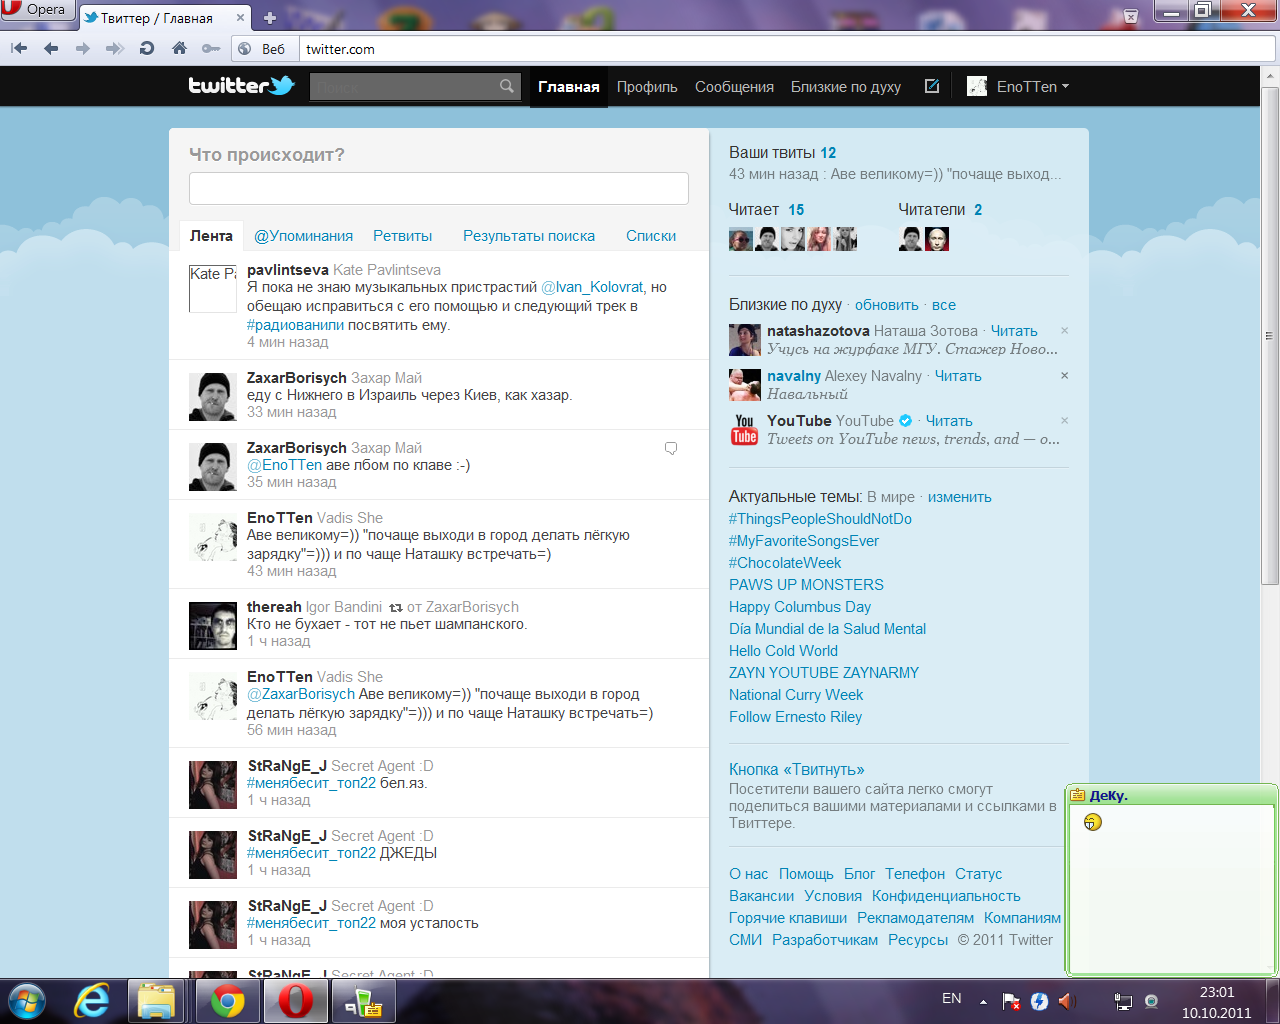The width and height of the screenshot is (1280, 1024).
Task: Click the page vertical scrollbar thumb
Action: 1270,335
